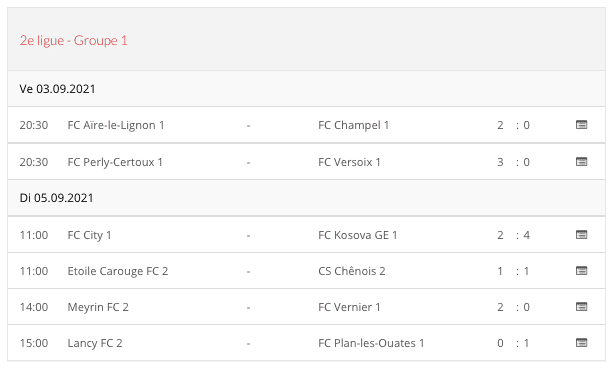
Task: Select the FC Kosova GE 1 team
Action: (358, 235)
